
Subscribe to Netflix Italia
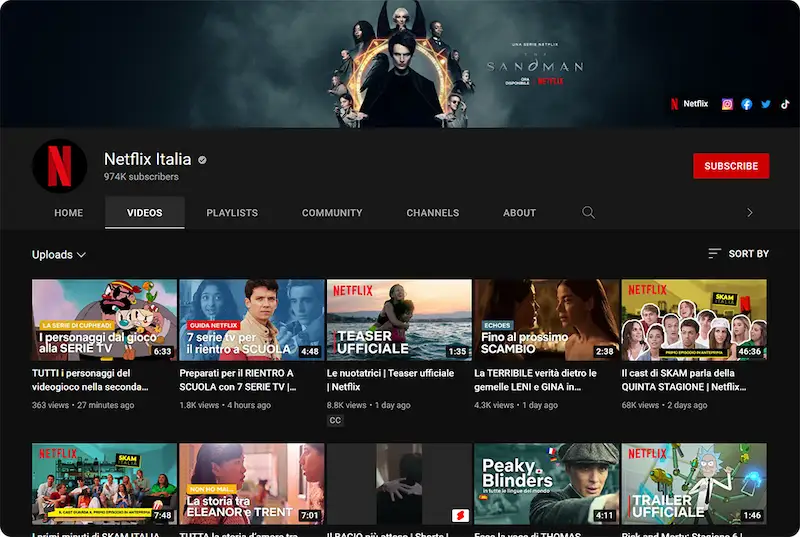click(x=731, y=166)
